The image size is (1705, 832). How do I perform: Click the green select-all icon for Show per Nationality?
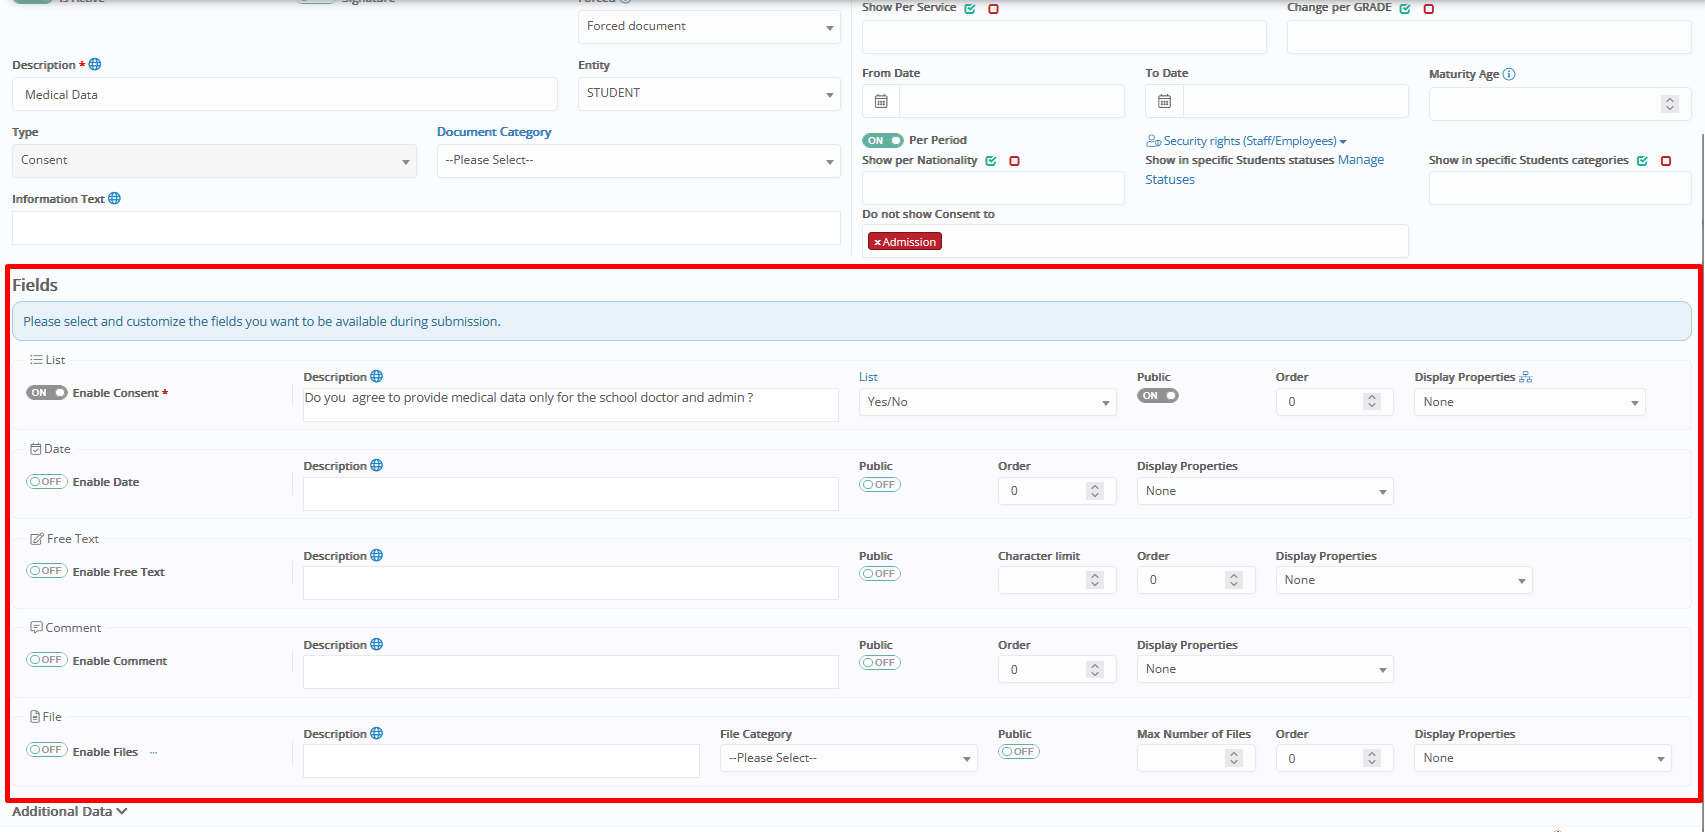[991, 161]
